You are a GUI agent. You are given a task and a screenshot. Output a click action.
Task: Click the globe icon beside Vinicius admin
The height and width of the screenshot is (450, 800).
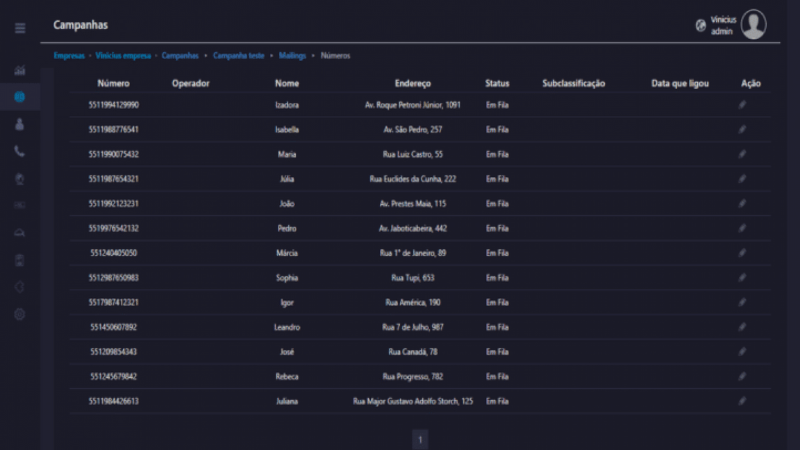(700, 25)
